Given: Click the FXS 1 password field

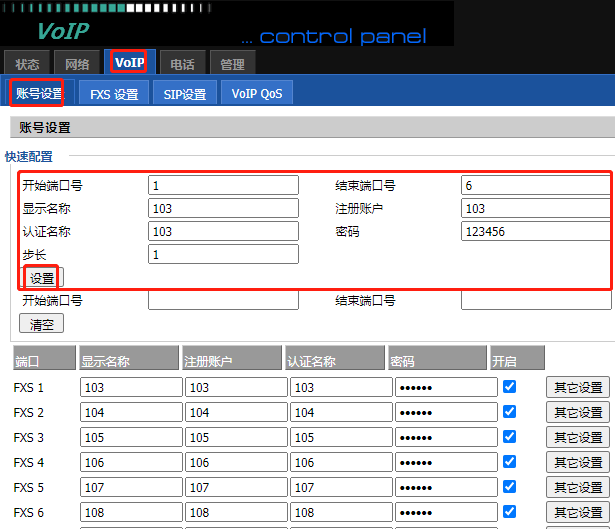Looking at the screenshot, I should pos(446,388).
